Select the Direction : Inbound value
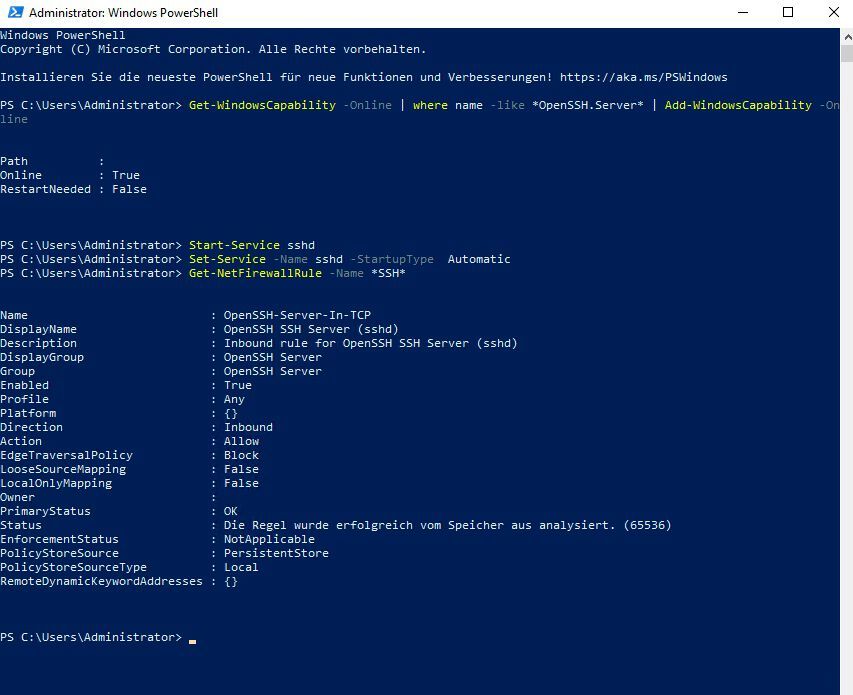The width and height of the screenshot is (853, 695). (x=248, y=426)
